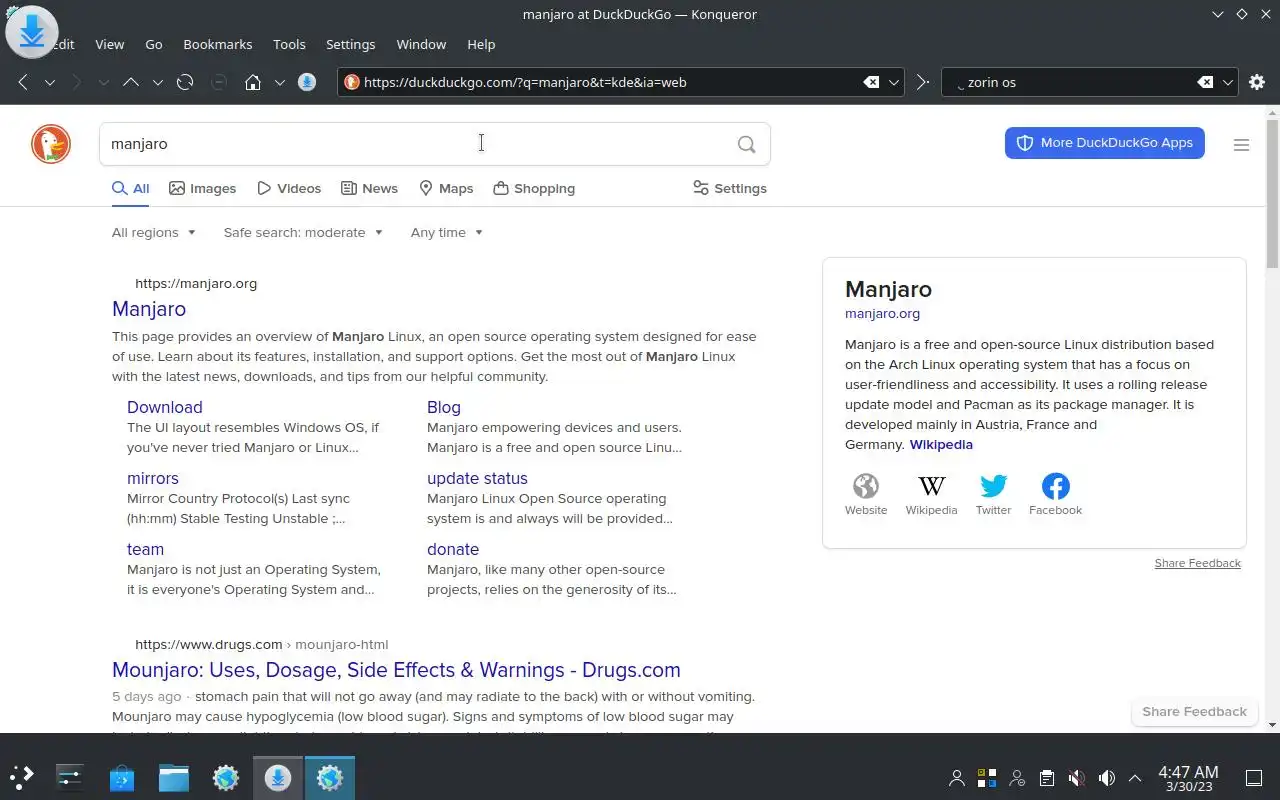Expand the URL history dropdown
Screen dimensions: 1280x800
[894, 82]
